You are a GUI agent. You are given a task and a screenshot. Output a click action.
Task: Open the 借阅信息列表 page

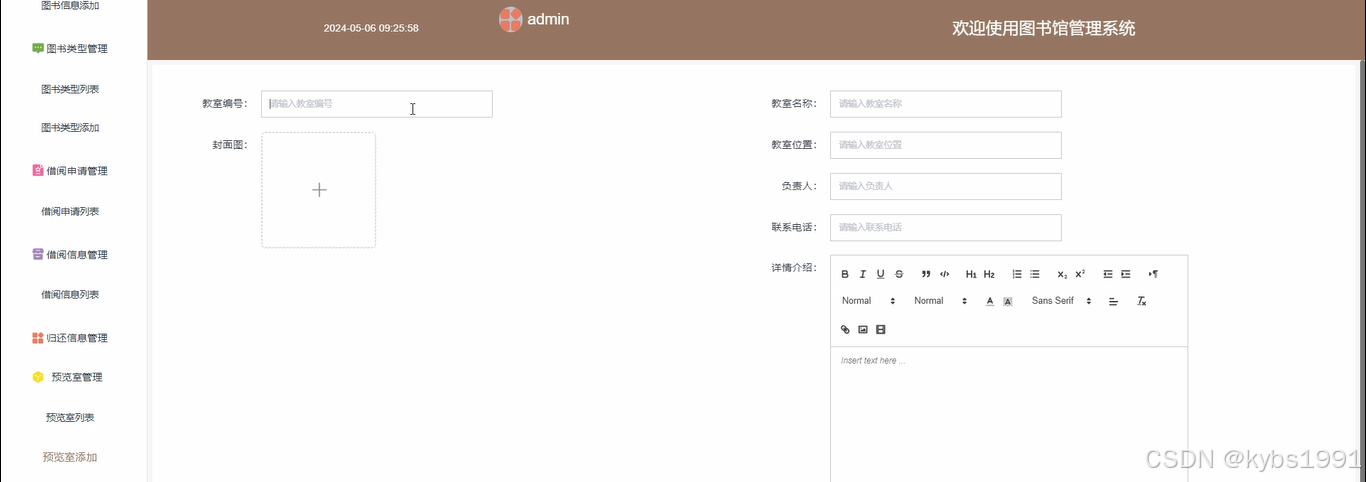coord(70,295)
